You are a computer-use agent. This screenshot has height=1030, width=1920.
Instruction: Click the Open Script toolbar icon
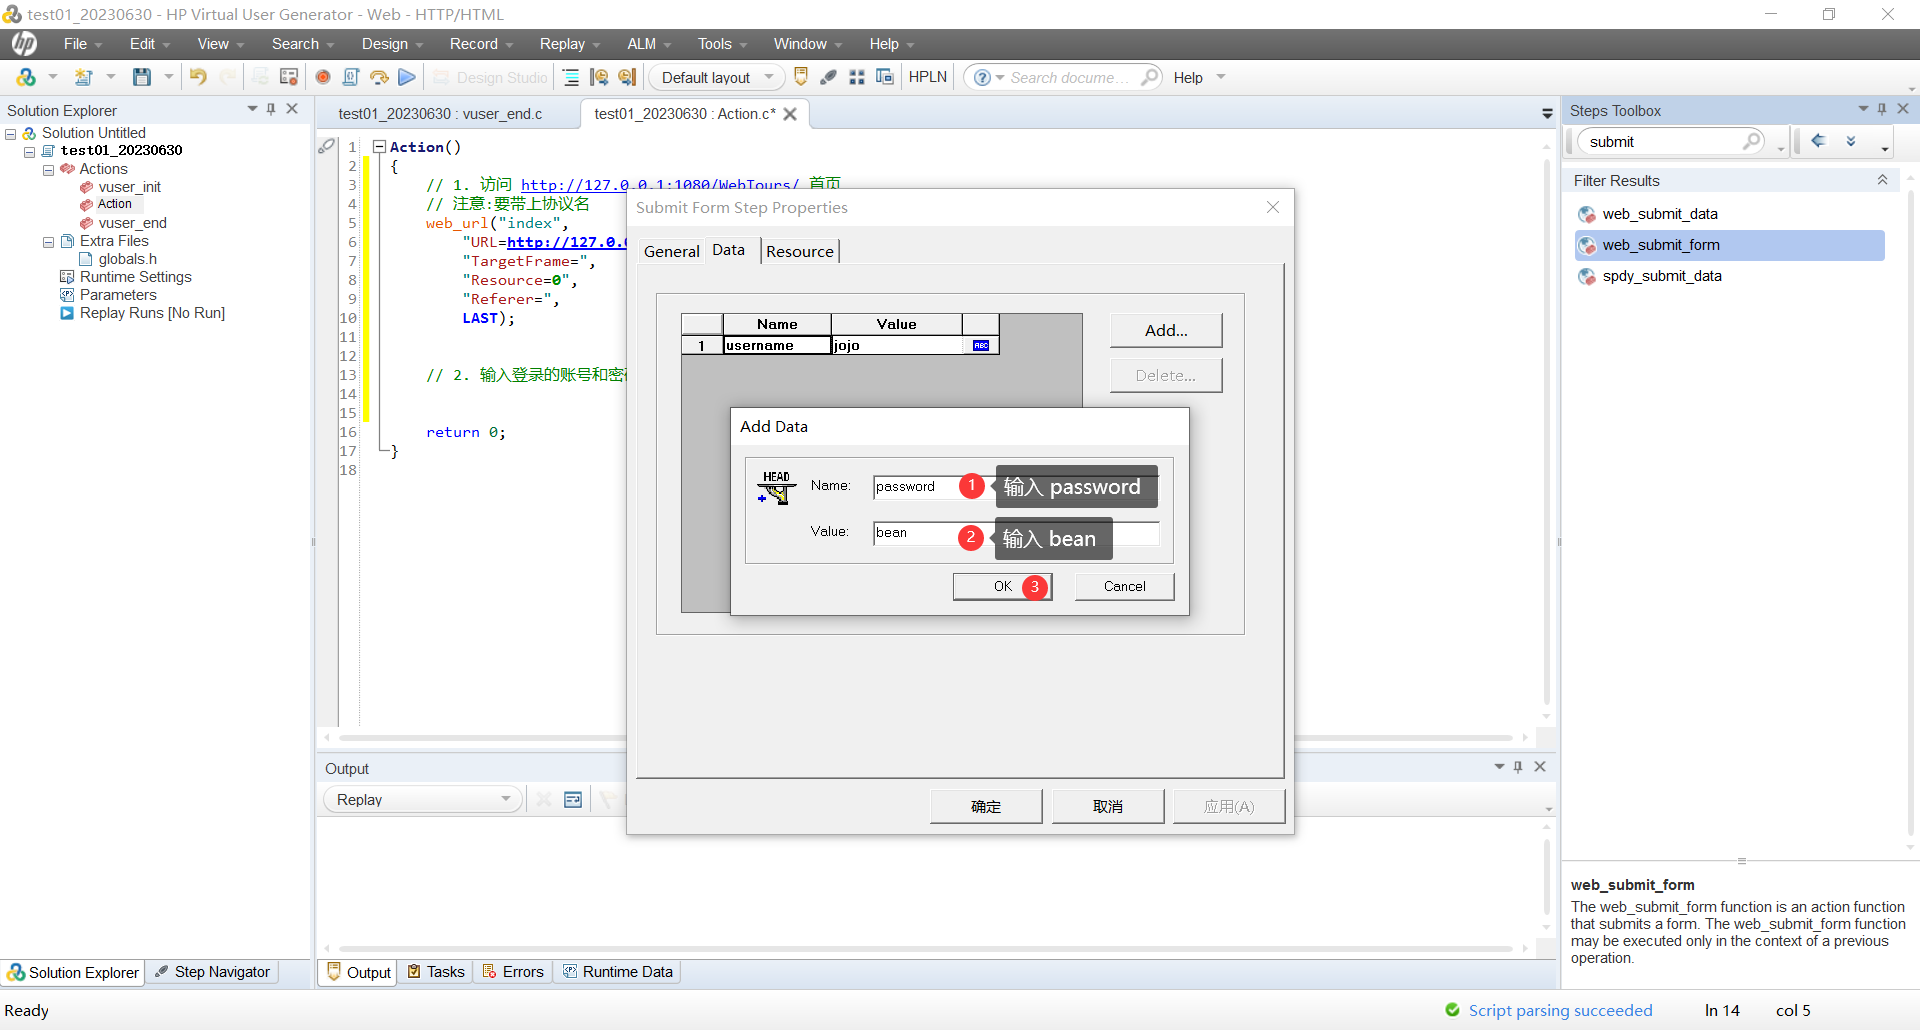pyautogui.click(x=84, y=77)
